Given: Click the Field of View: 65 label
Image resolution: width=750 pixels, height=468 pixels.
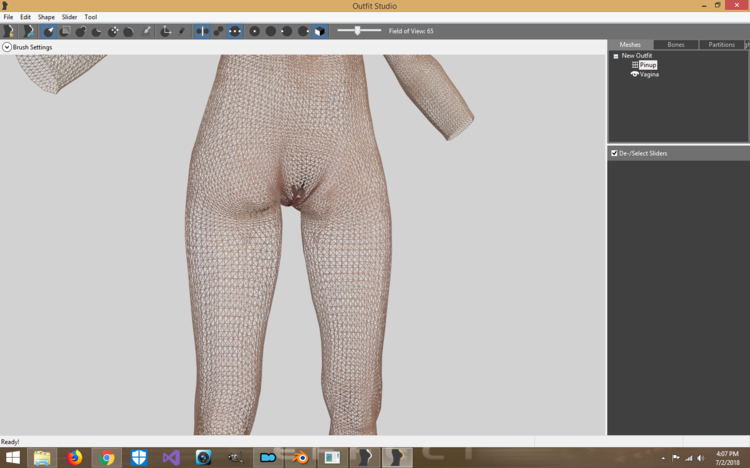Looking at the screenshot, I should coord(411,31).
